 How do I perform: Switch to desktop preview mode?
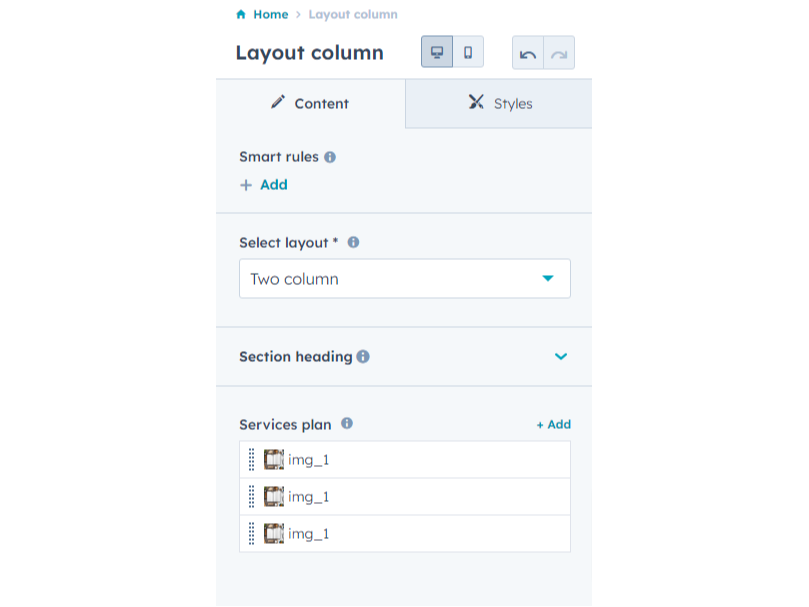pos(437,51)
